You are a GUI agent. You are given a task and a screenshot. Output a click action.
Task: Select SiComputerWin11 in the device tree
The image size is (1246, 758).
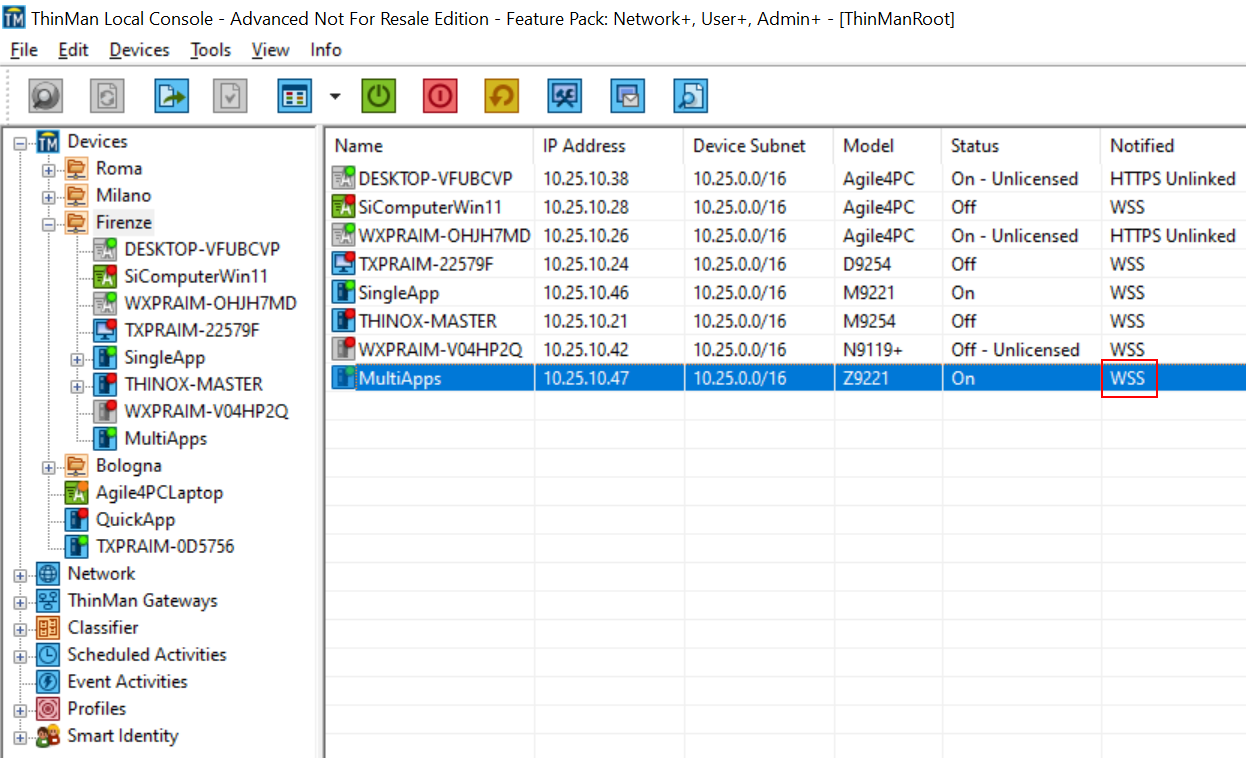(x=196, y=276)
